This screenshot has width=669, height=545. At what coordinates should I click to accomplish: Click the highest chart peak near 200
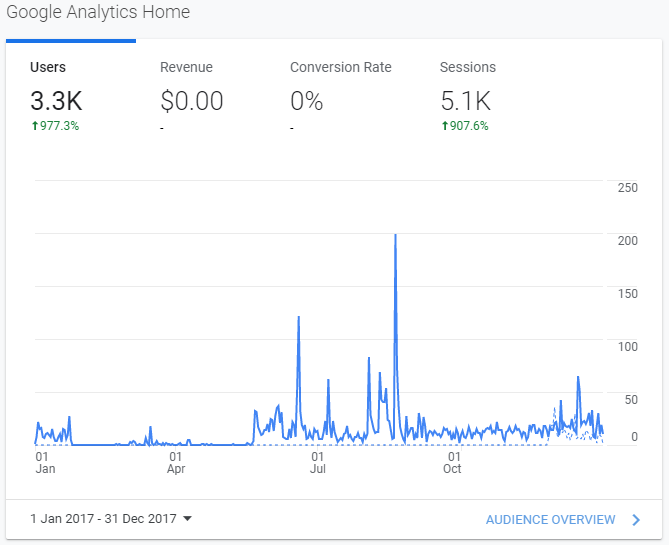pyautogui.click(x=396, y=235)
